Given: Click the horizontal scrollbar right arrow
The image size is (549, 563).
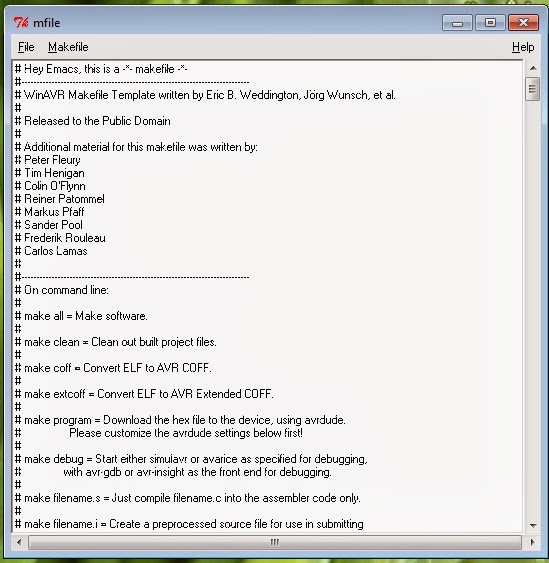Looking at the screenshot, I should pyautogui.click(x=532, y=542).
